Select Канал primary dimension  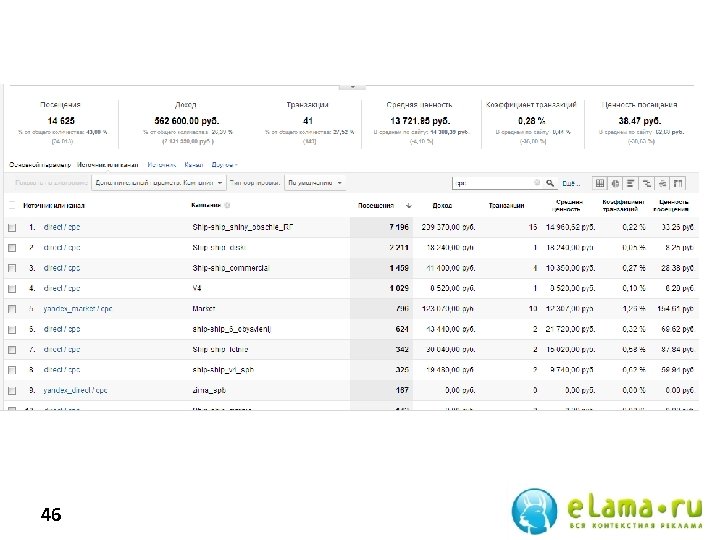click(x=194, y=165)
